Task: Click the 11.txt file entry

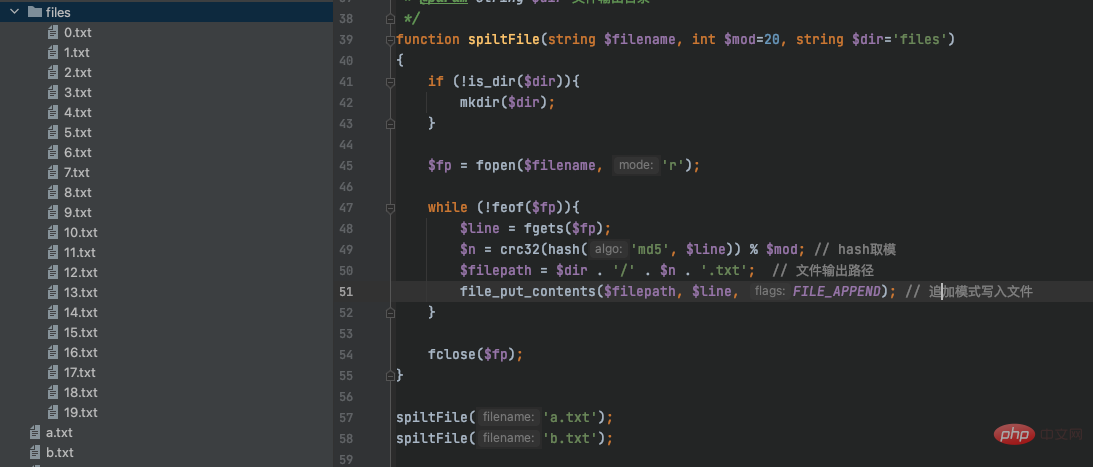Action: (80, 252)
